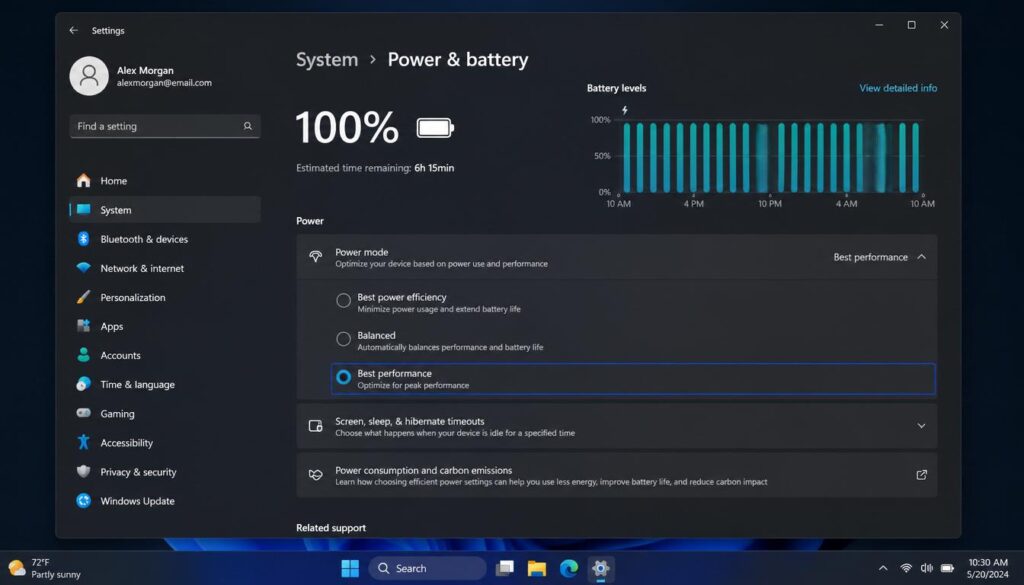Viewport: 1024px width, 585px height.
Task: Click the Screen, sleep timeouts icon
Action: click(x=315, y=426)
